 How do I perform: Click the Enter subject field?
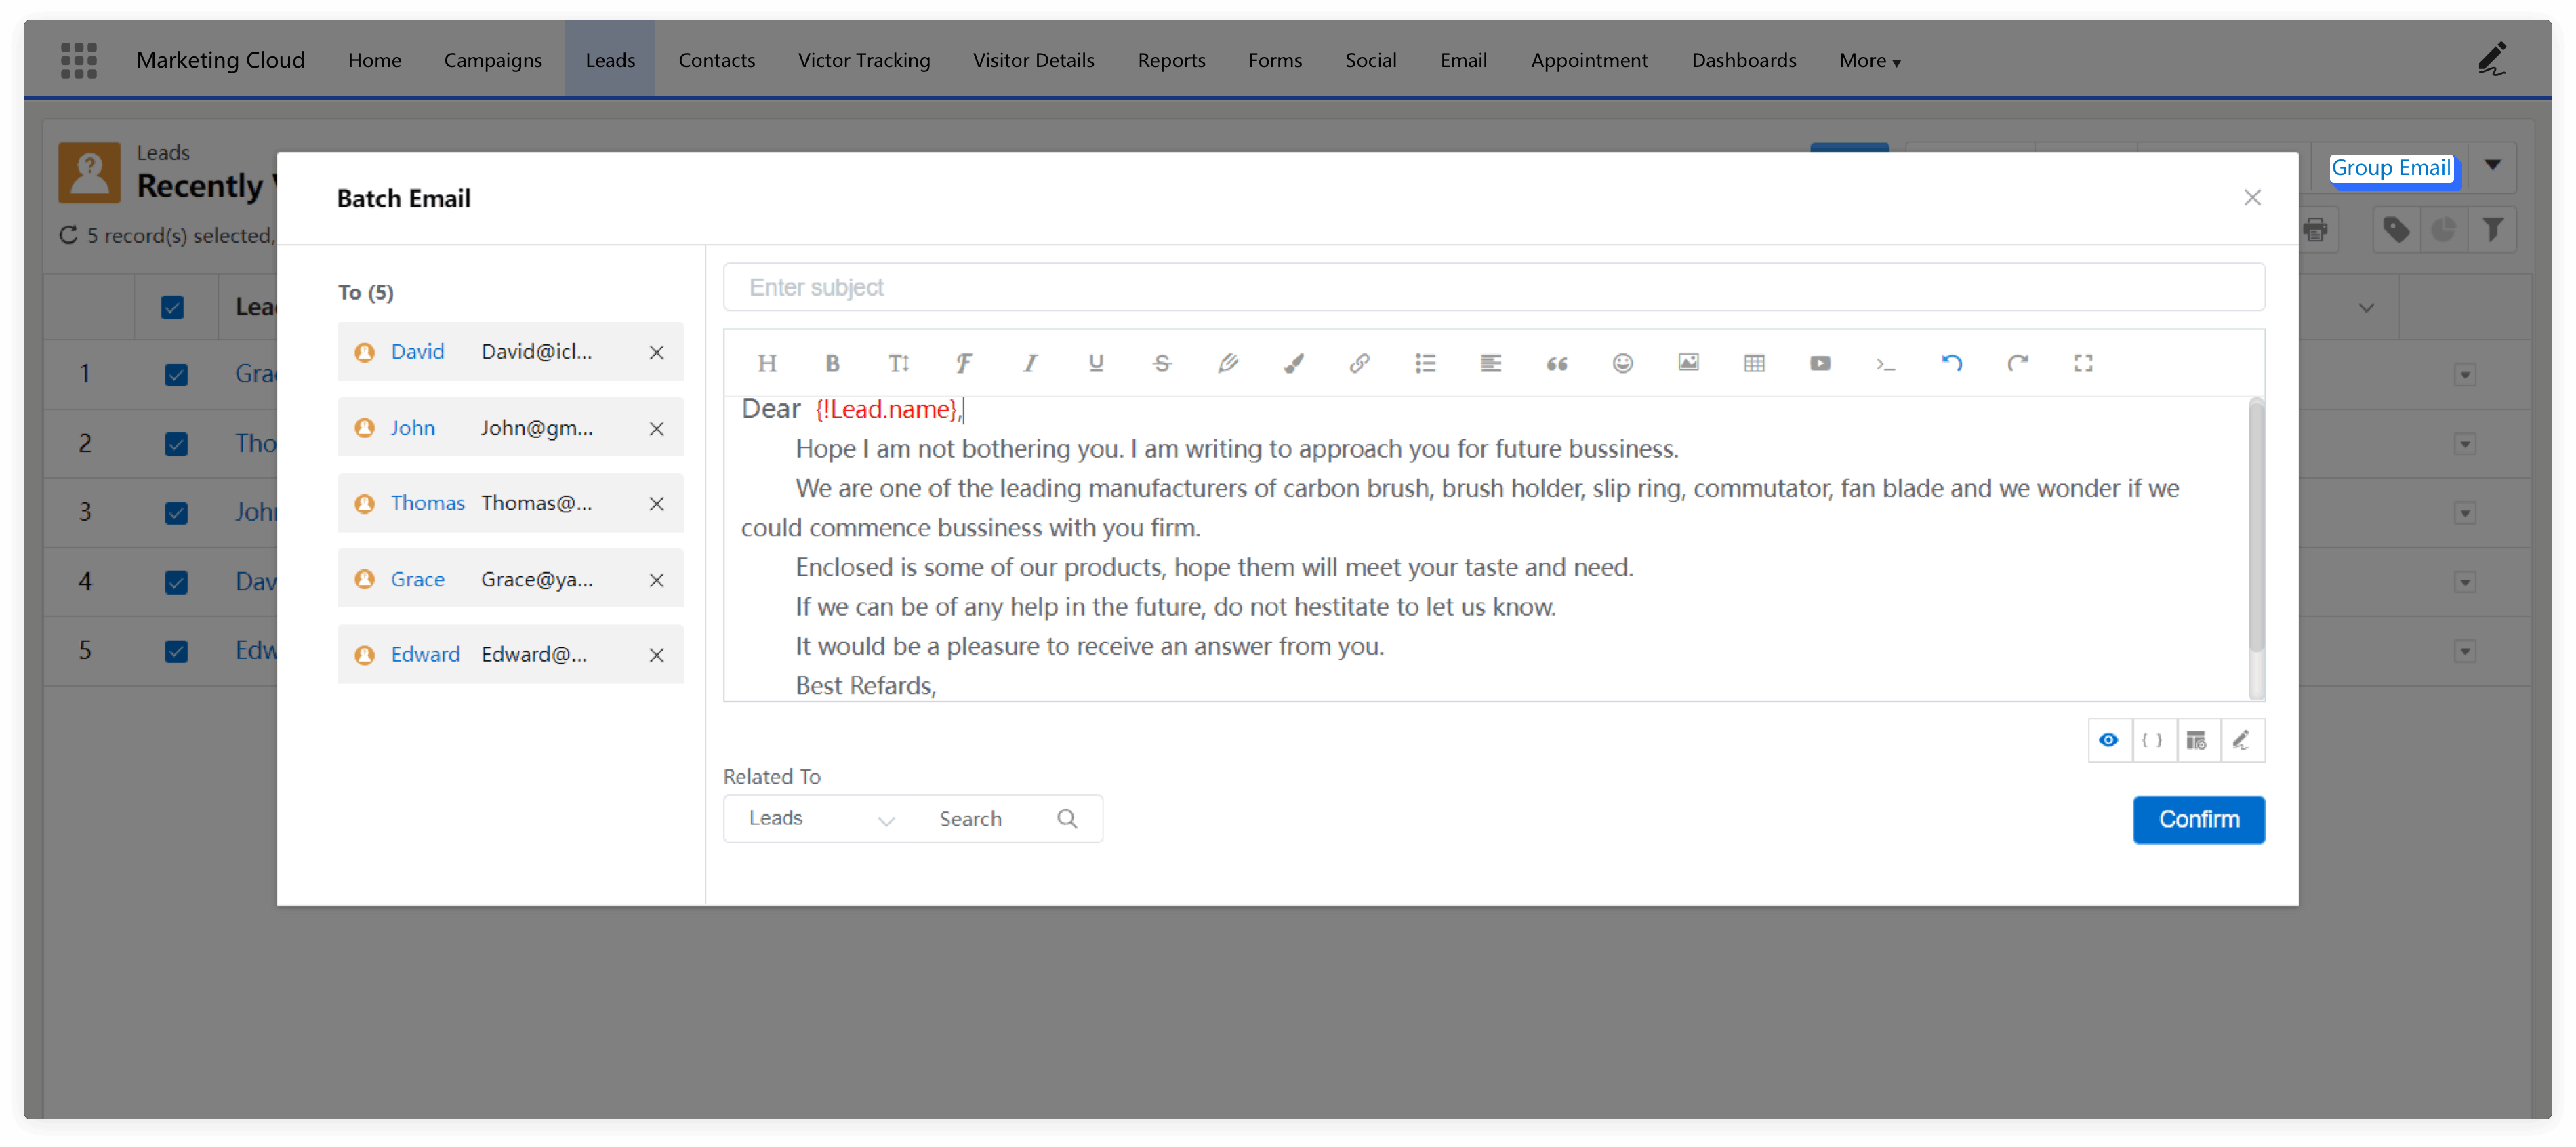1493,287
